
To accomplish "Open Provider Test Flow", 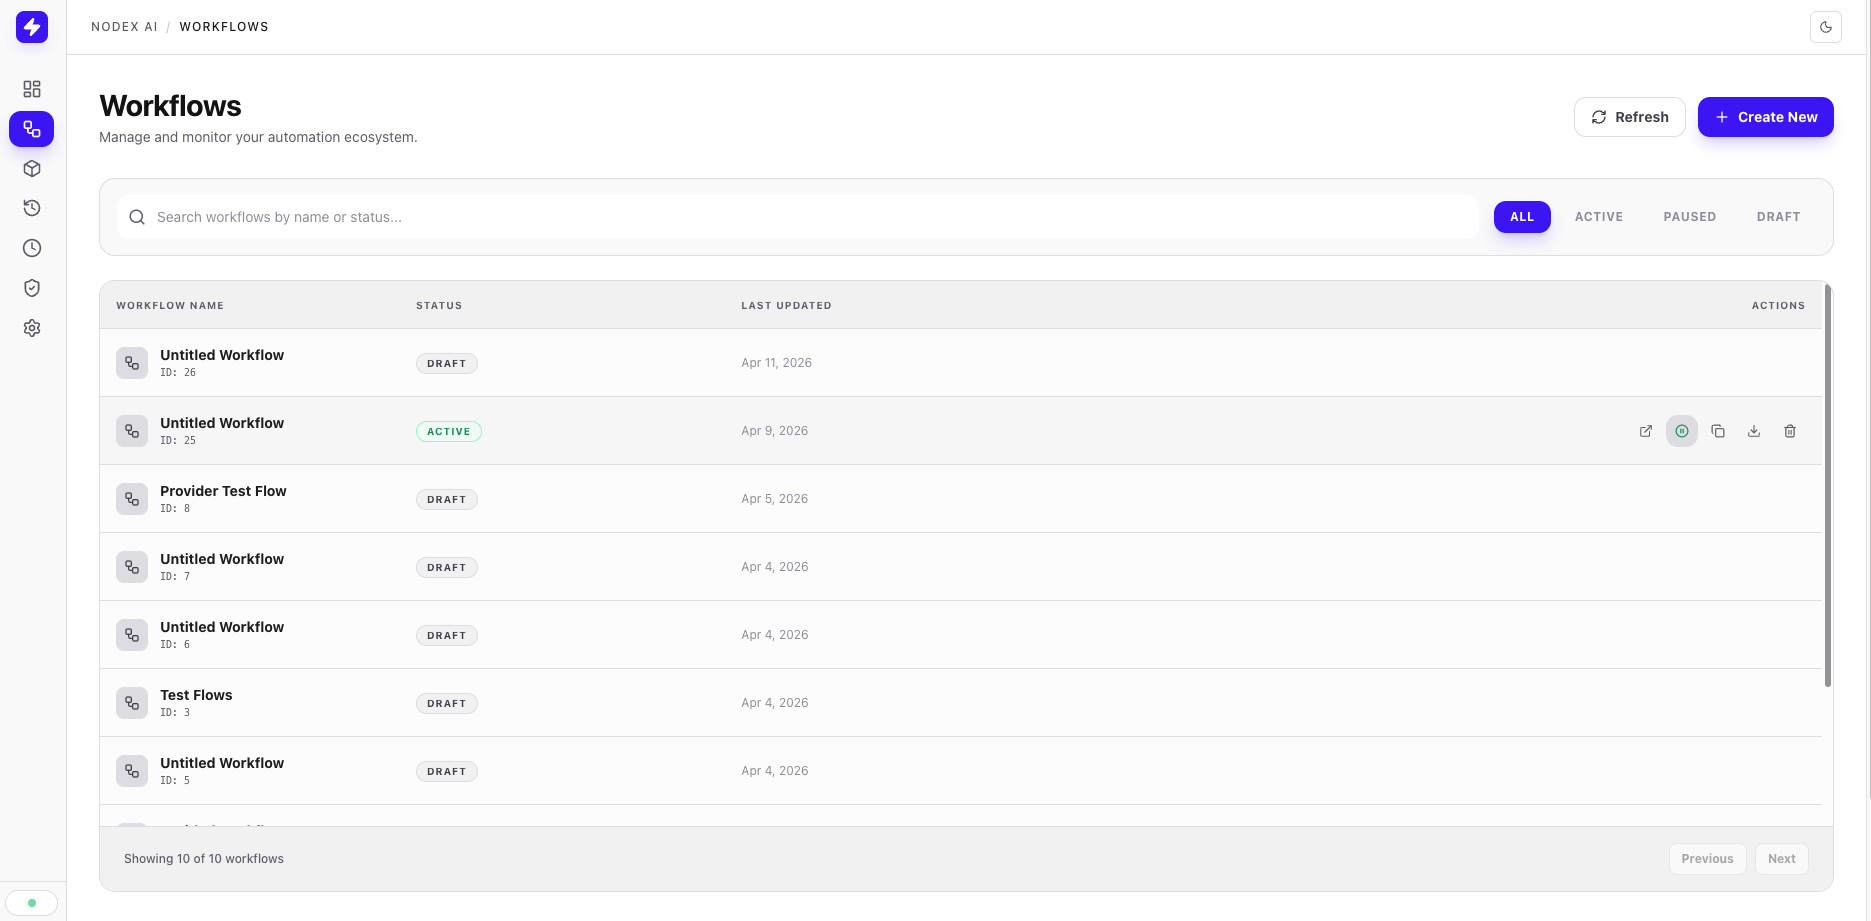I will click(223, 491).
